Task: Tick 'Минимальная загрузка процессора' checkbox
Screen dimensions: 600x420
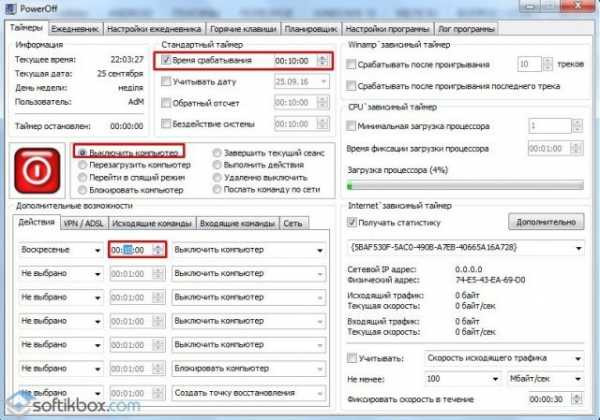Action: click(350, 126)
